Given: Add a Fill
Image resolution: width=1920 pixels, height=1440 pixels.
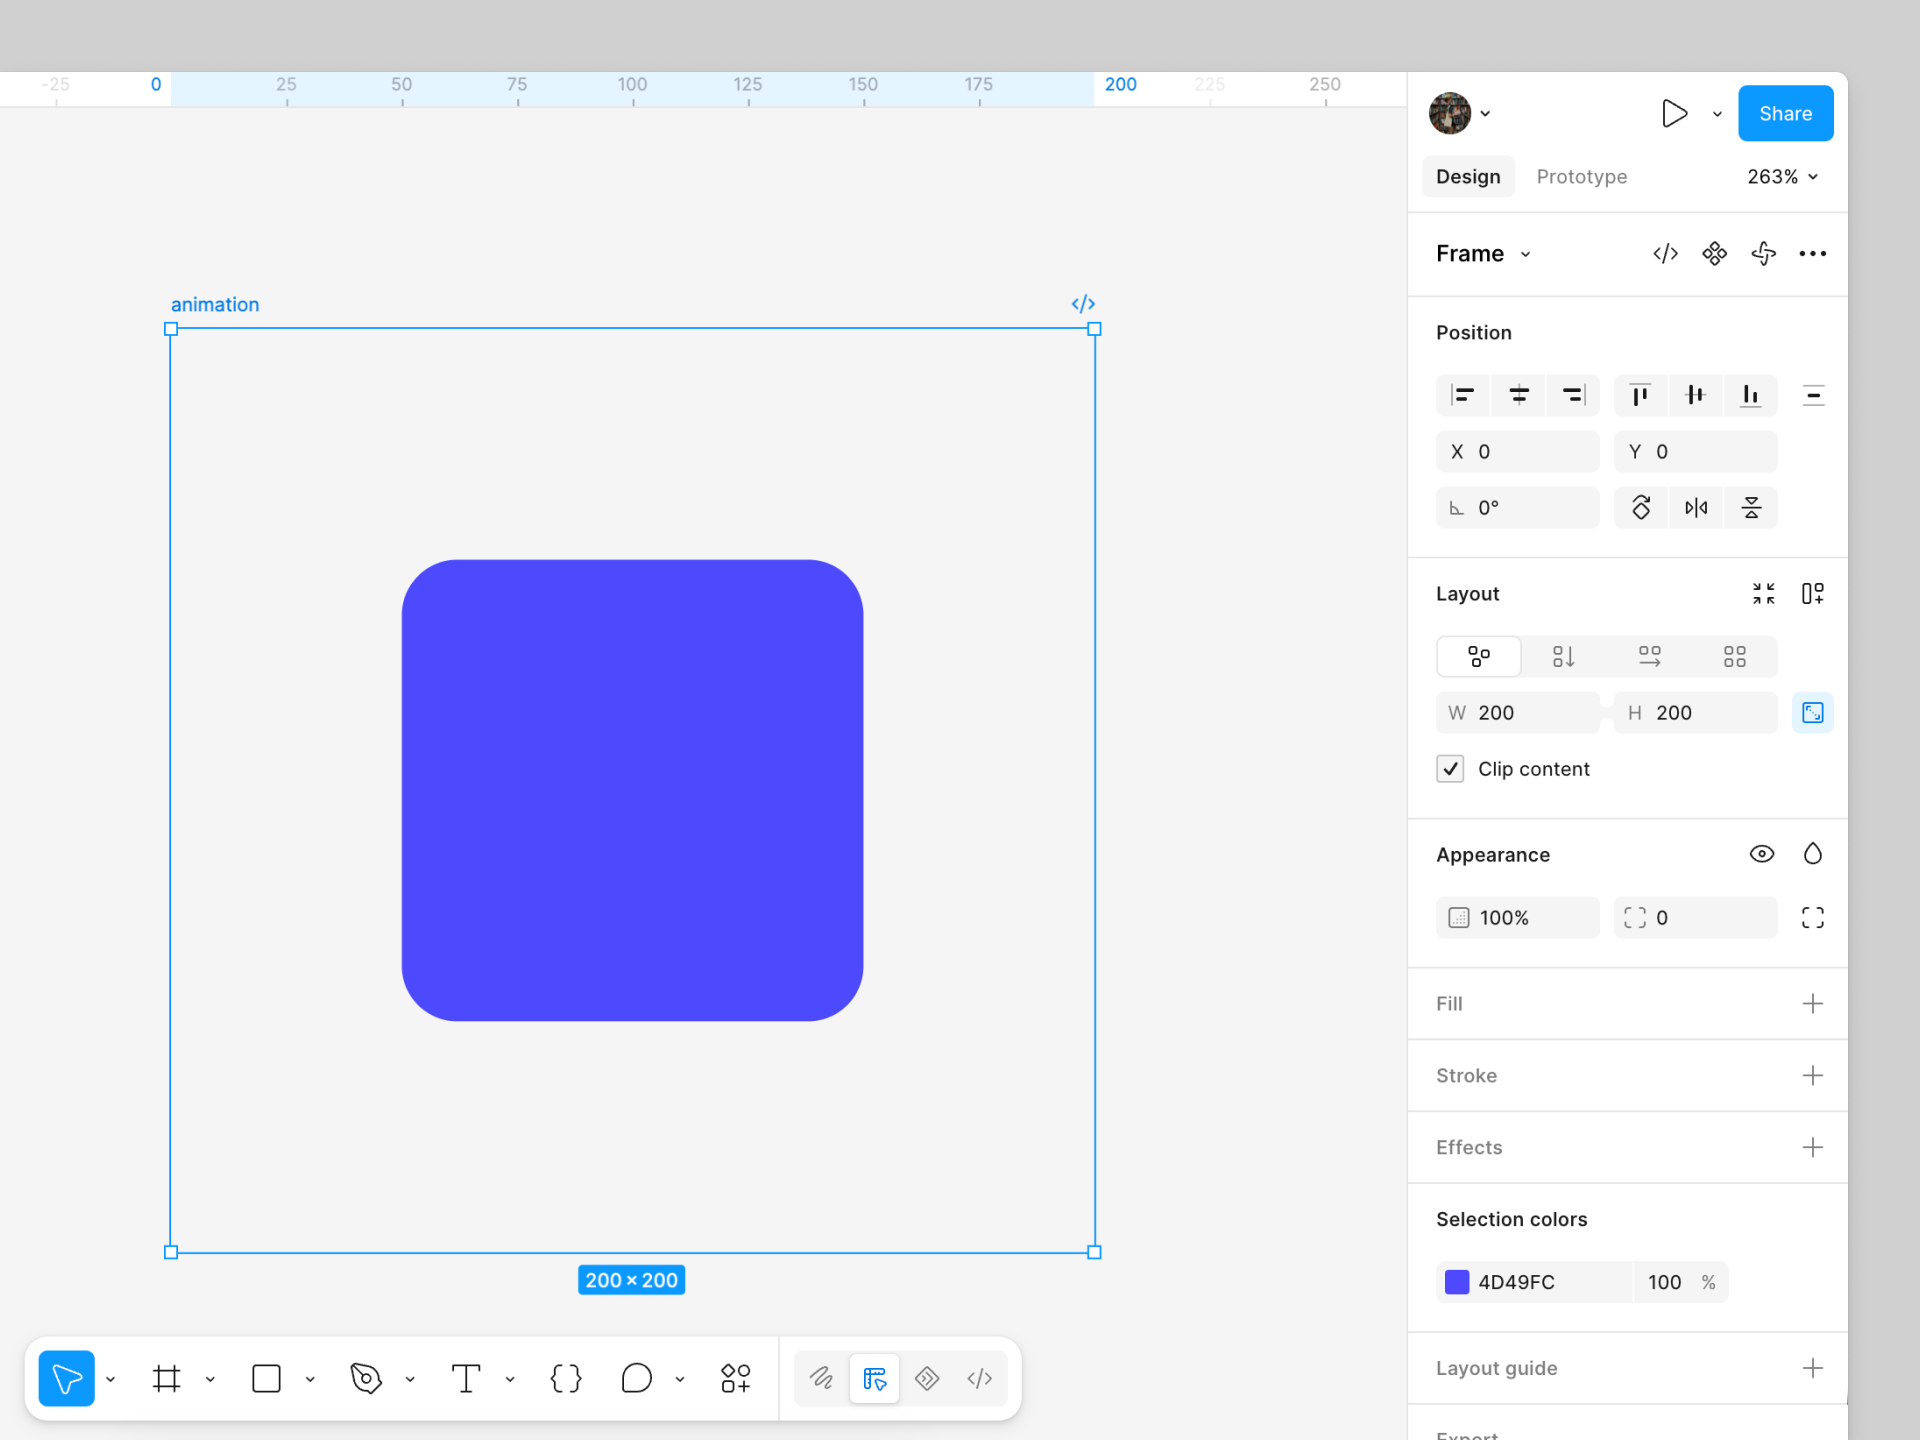Looking at the screenshot, I should (1813, 1004).
